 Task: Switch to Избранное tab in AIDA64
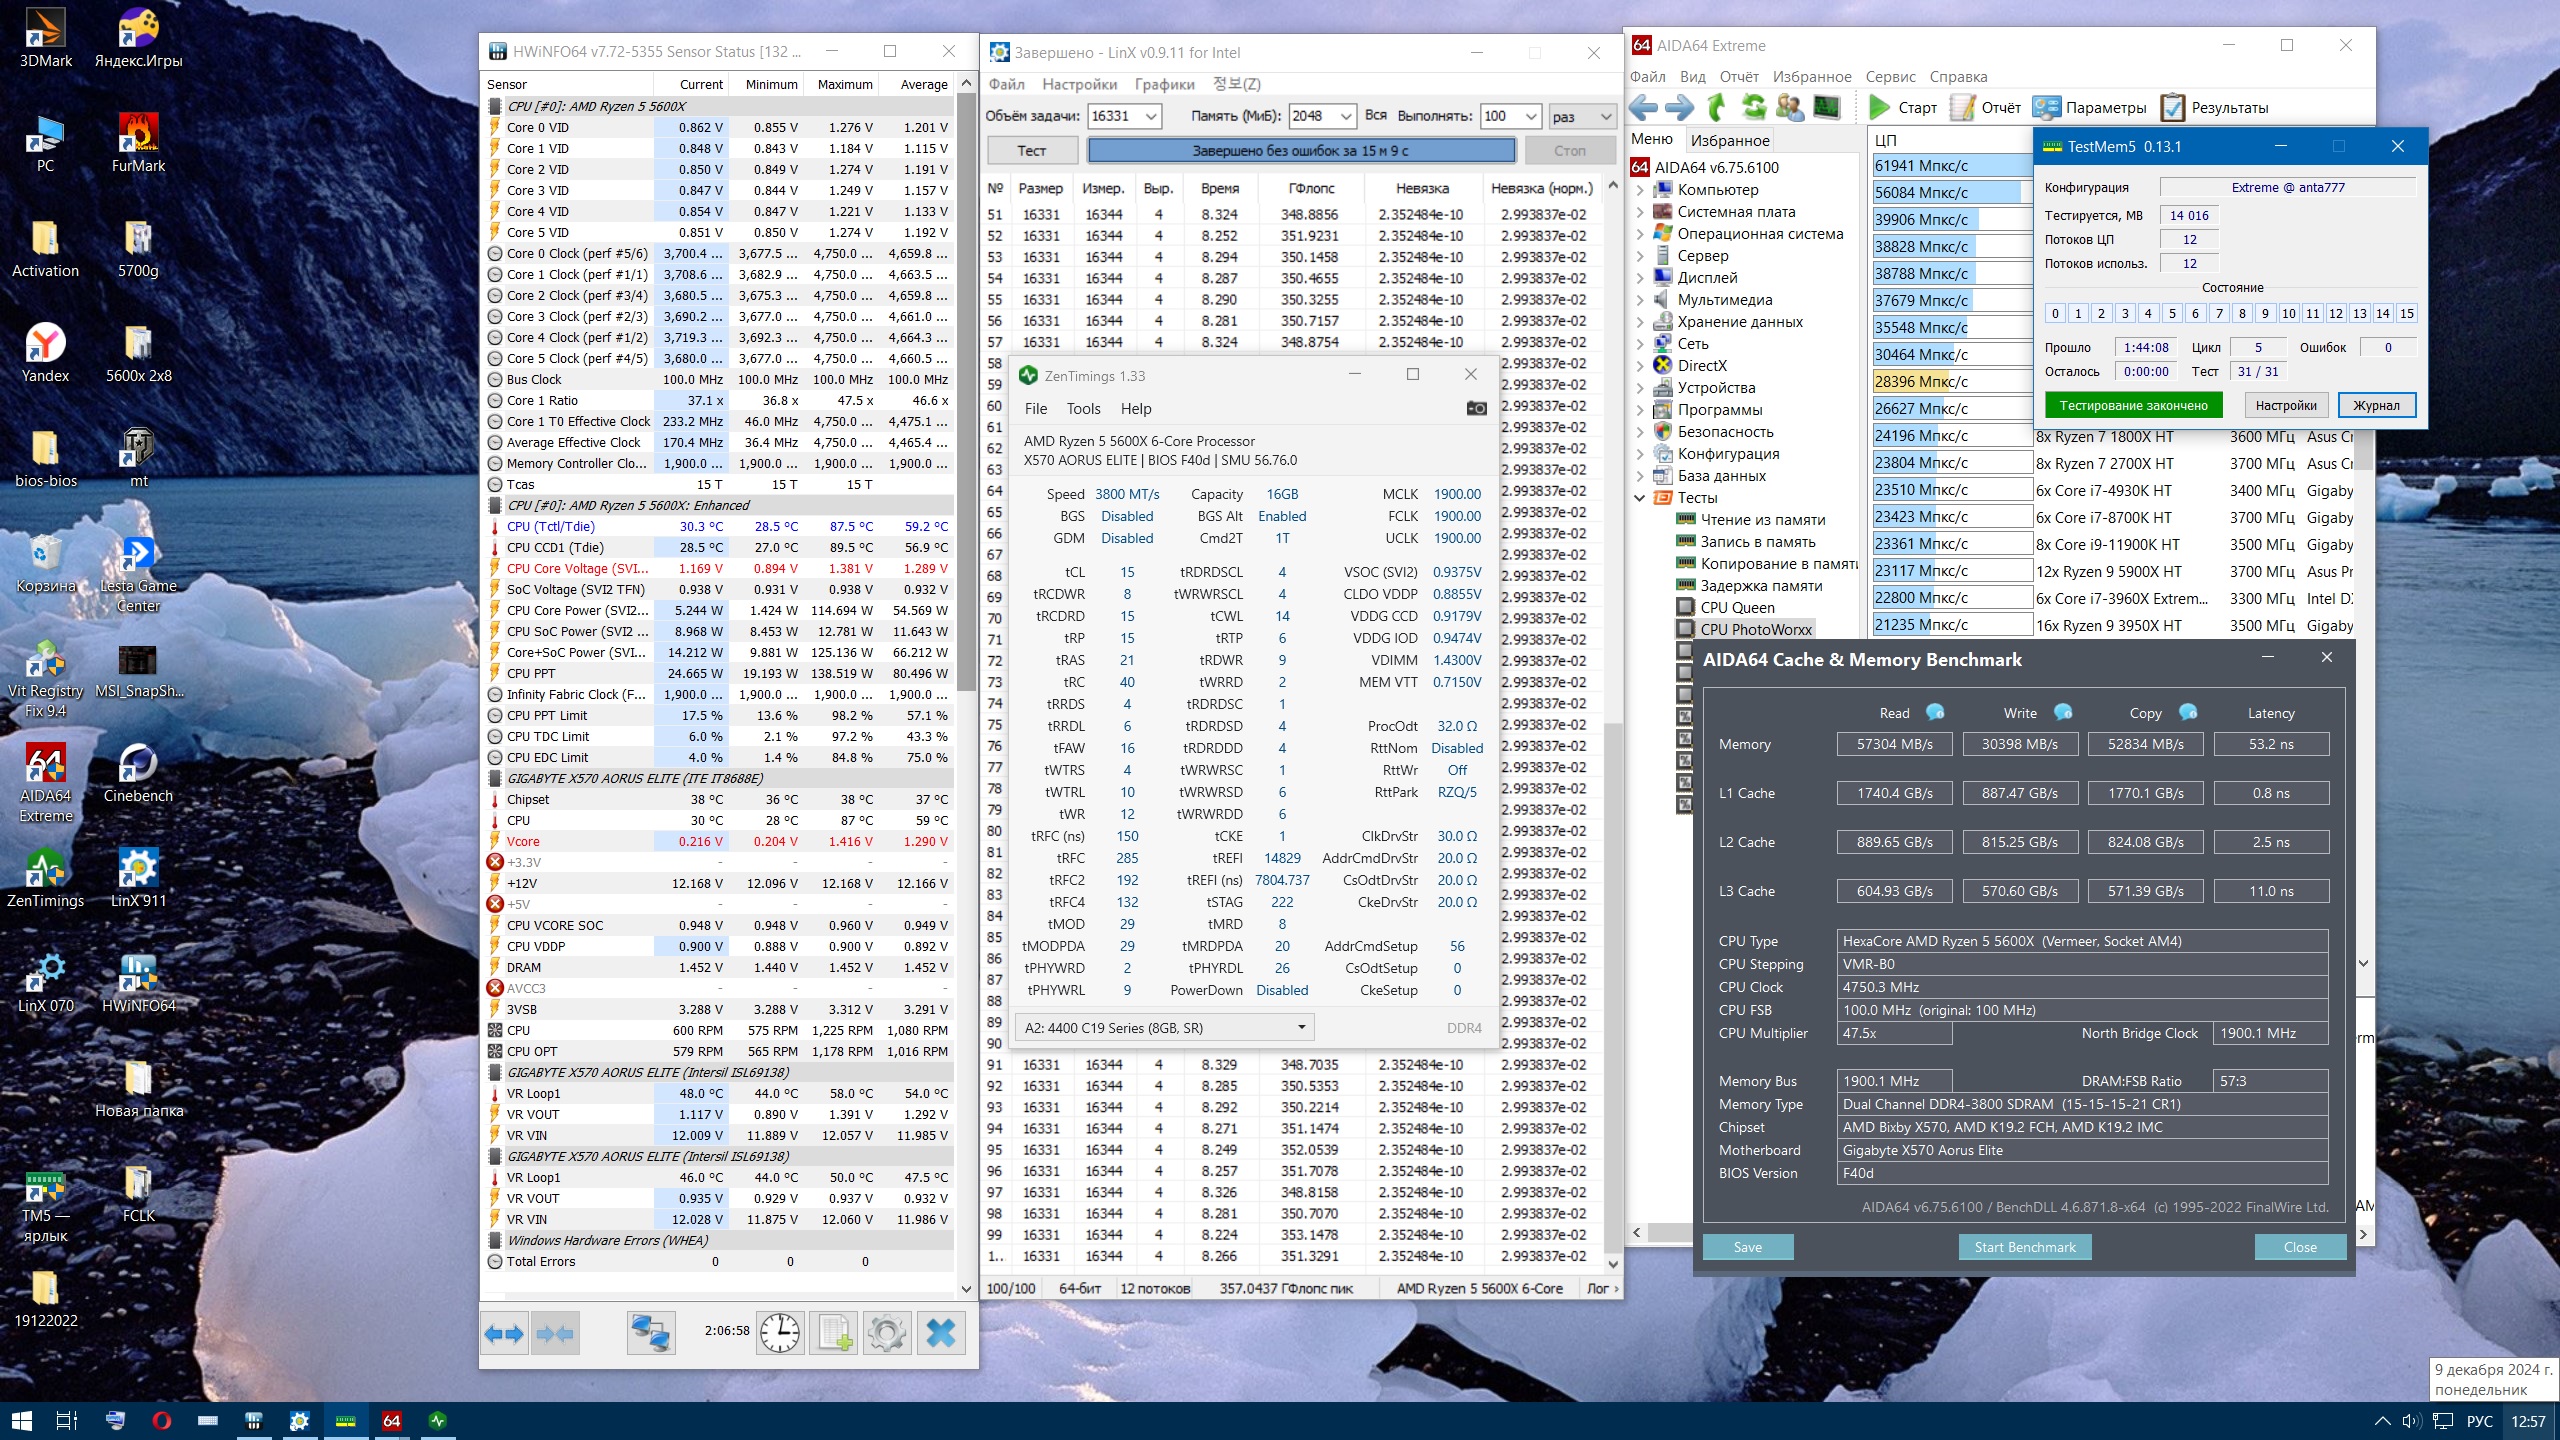1729,140
